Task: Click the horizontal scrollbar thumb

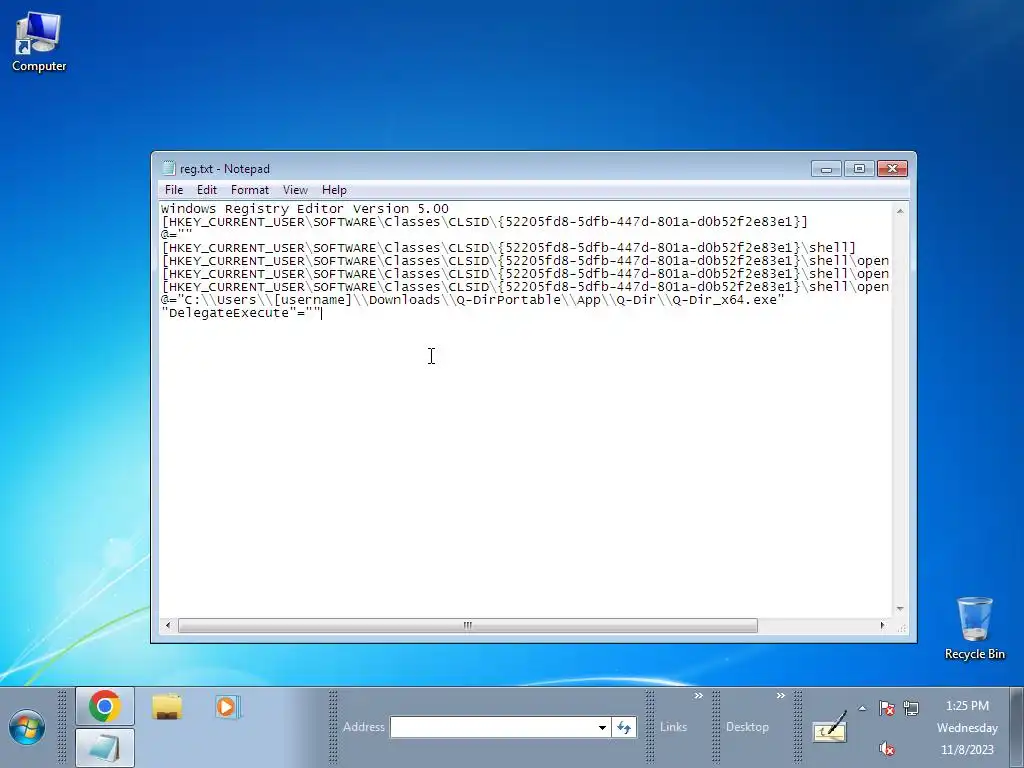Action: click(468, 626)
